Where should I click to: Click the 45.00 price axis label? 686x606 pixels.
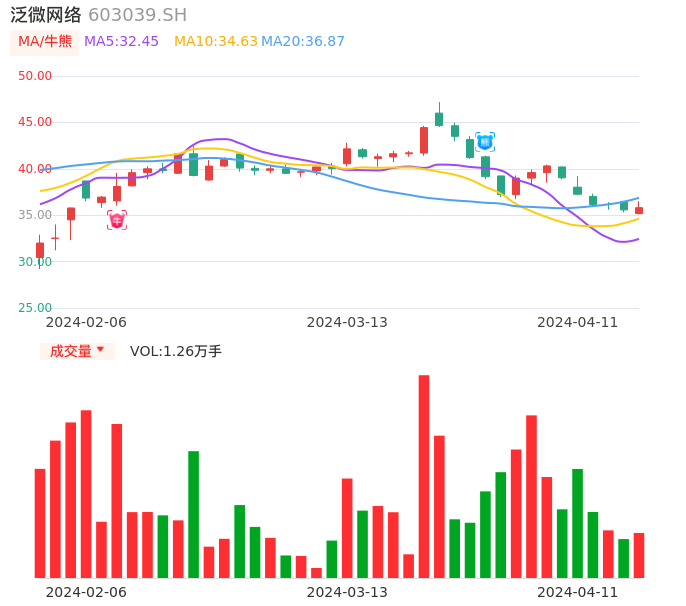[x=35, y=122]
